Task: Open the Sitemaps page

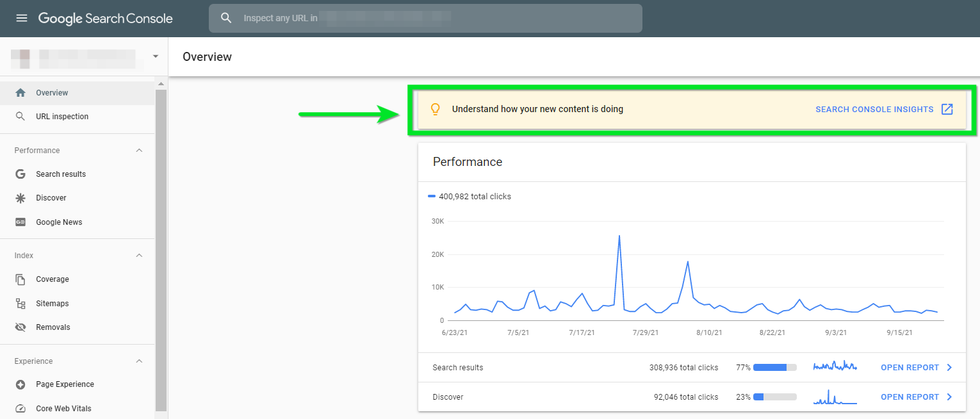Action: point(52,303)
